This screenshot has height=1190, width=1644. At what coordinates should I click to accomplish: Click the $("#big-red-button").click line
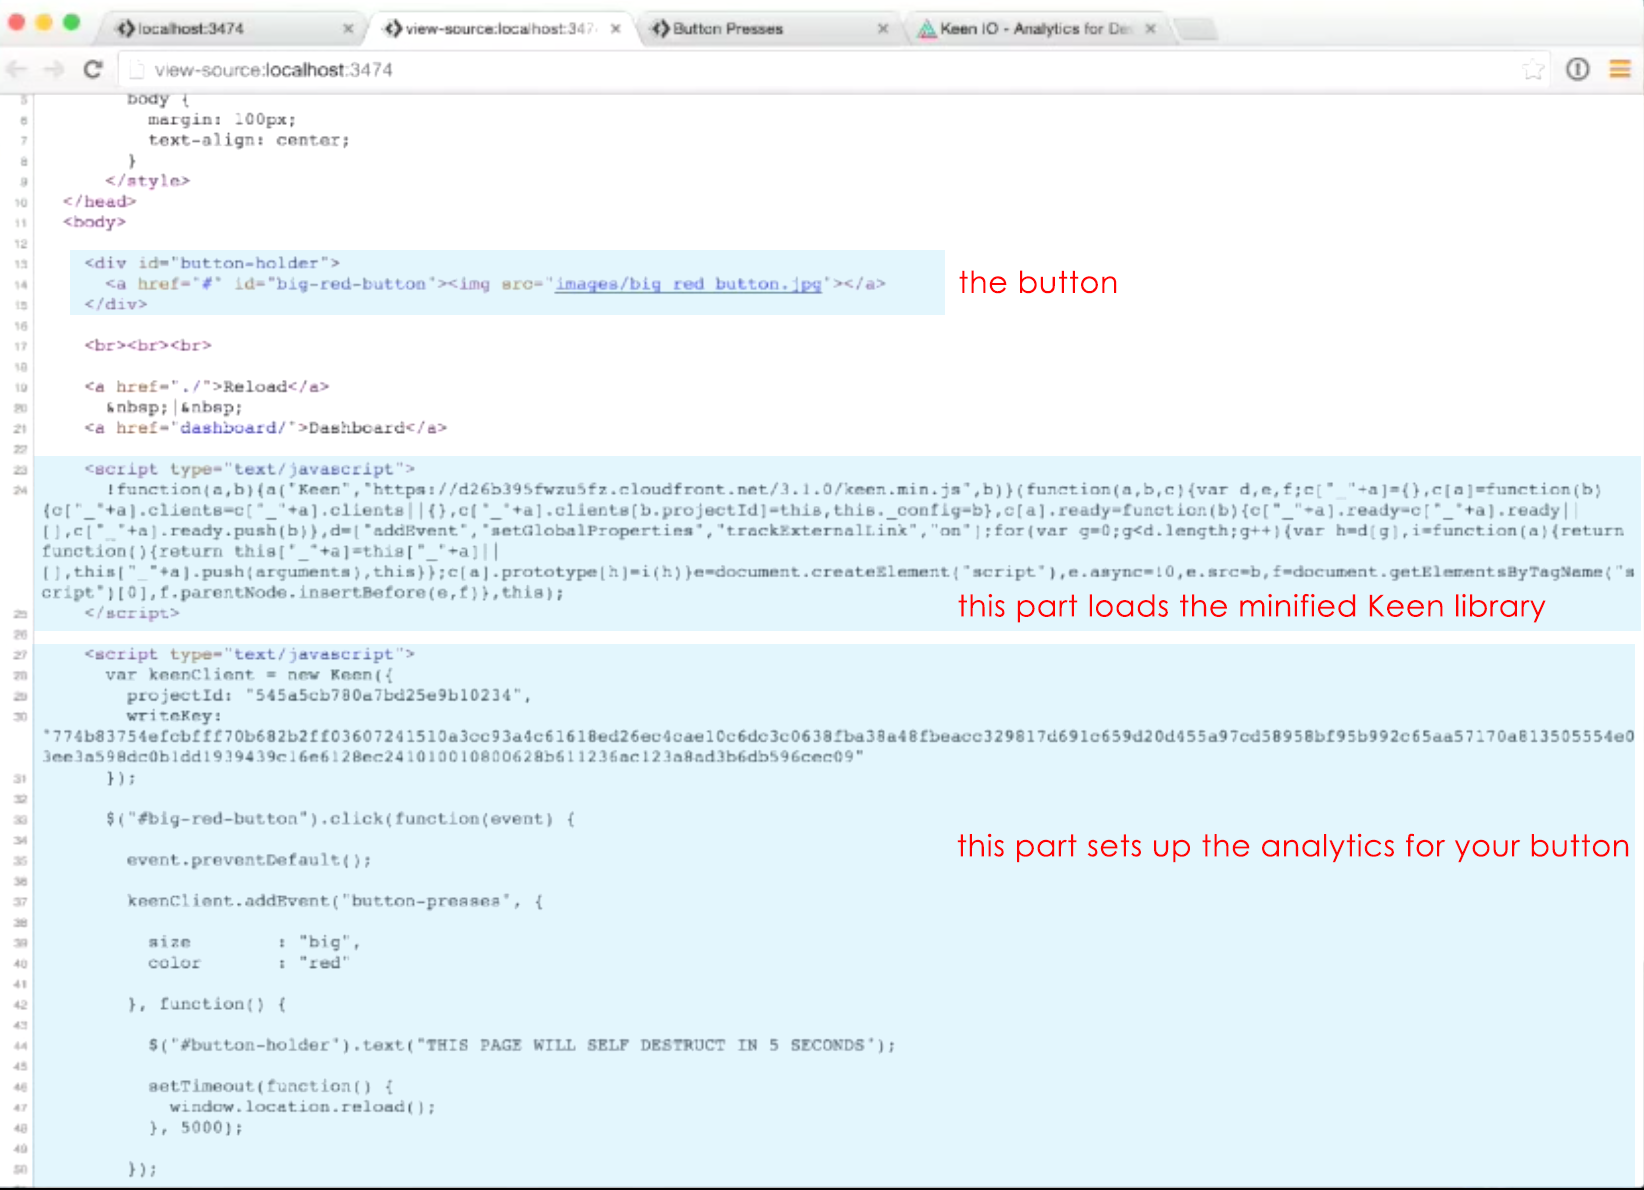pyautogui.click(x=340, y=819)
